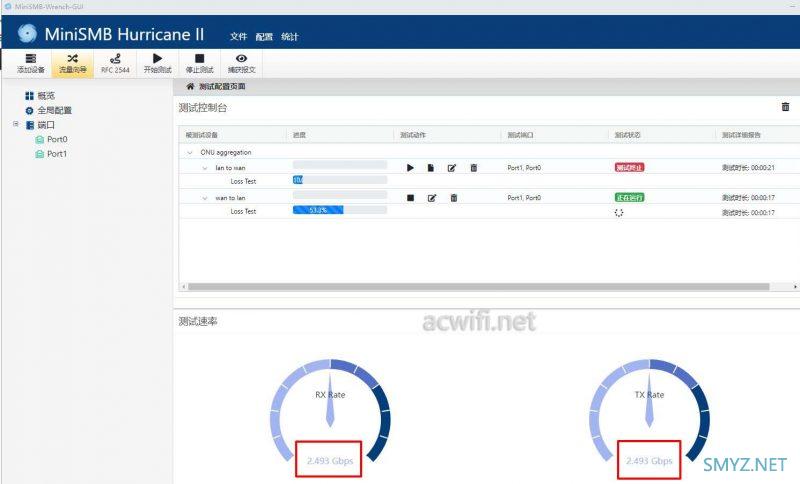This screenshot has height=484, width=800.
Task: Start testing with the 开始测试 toolbar button
Action: tap(158, 63)
